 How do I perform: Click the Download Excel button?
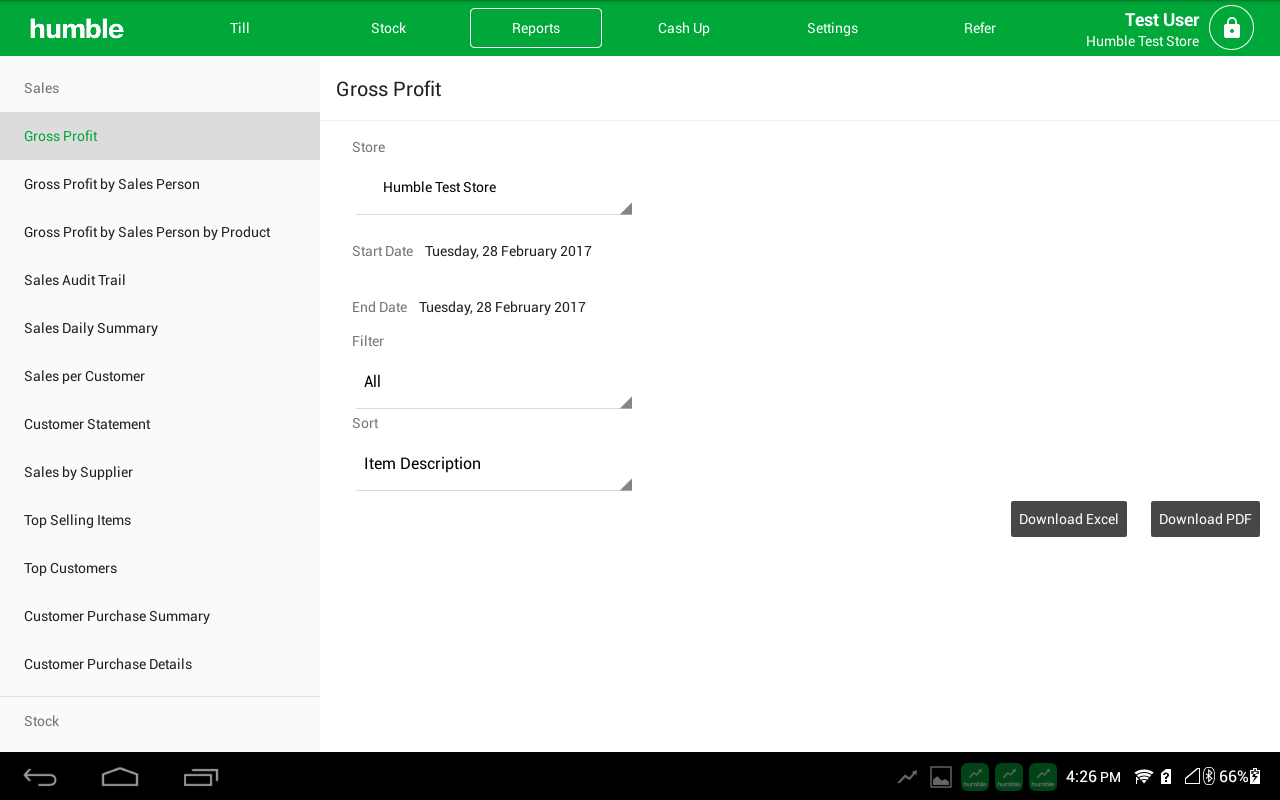tap(1069, 519)
